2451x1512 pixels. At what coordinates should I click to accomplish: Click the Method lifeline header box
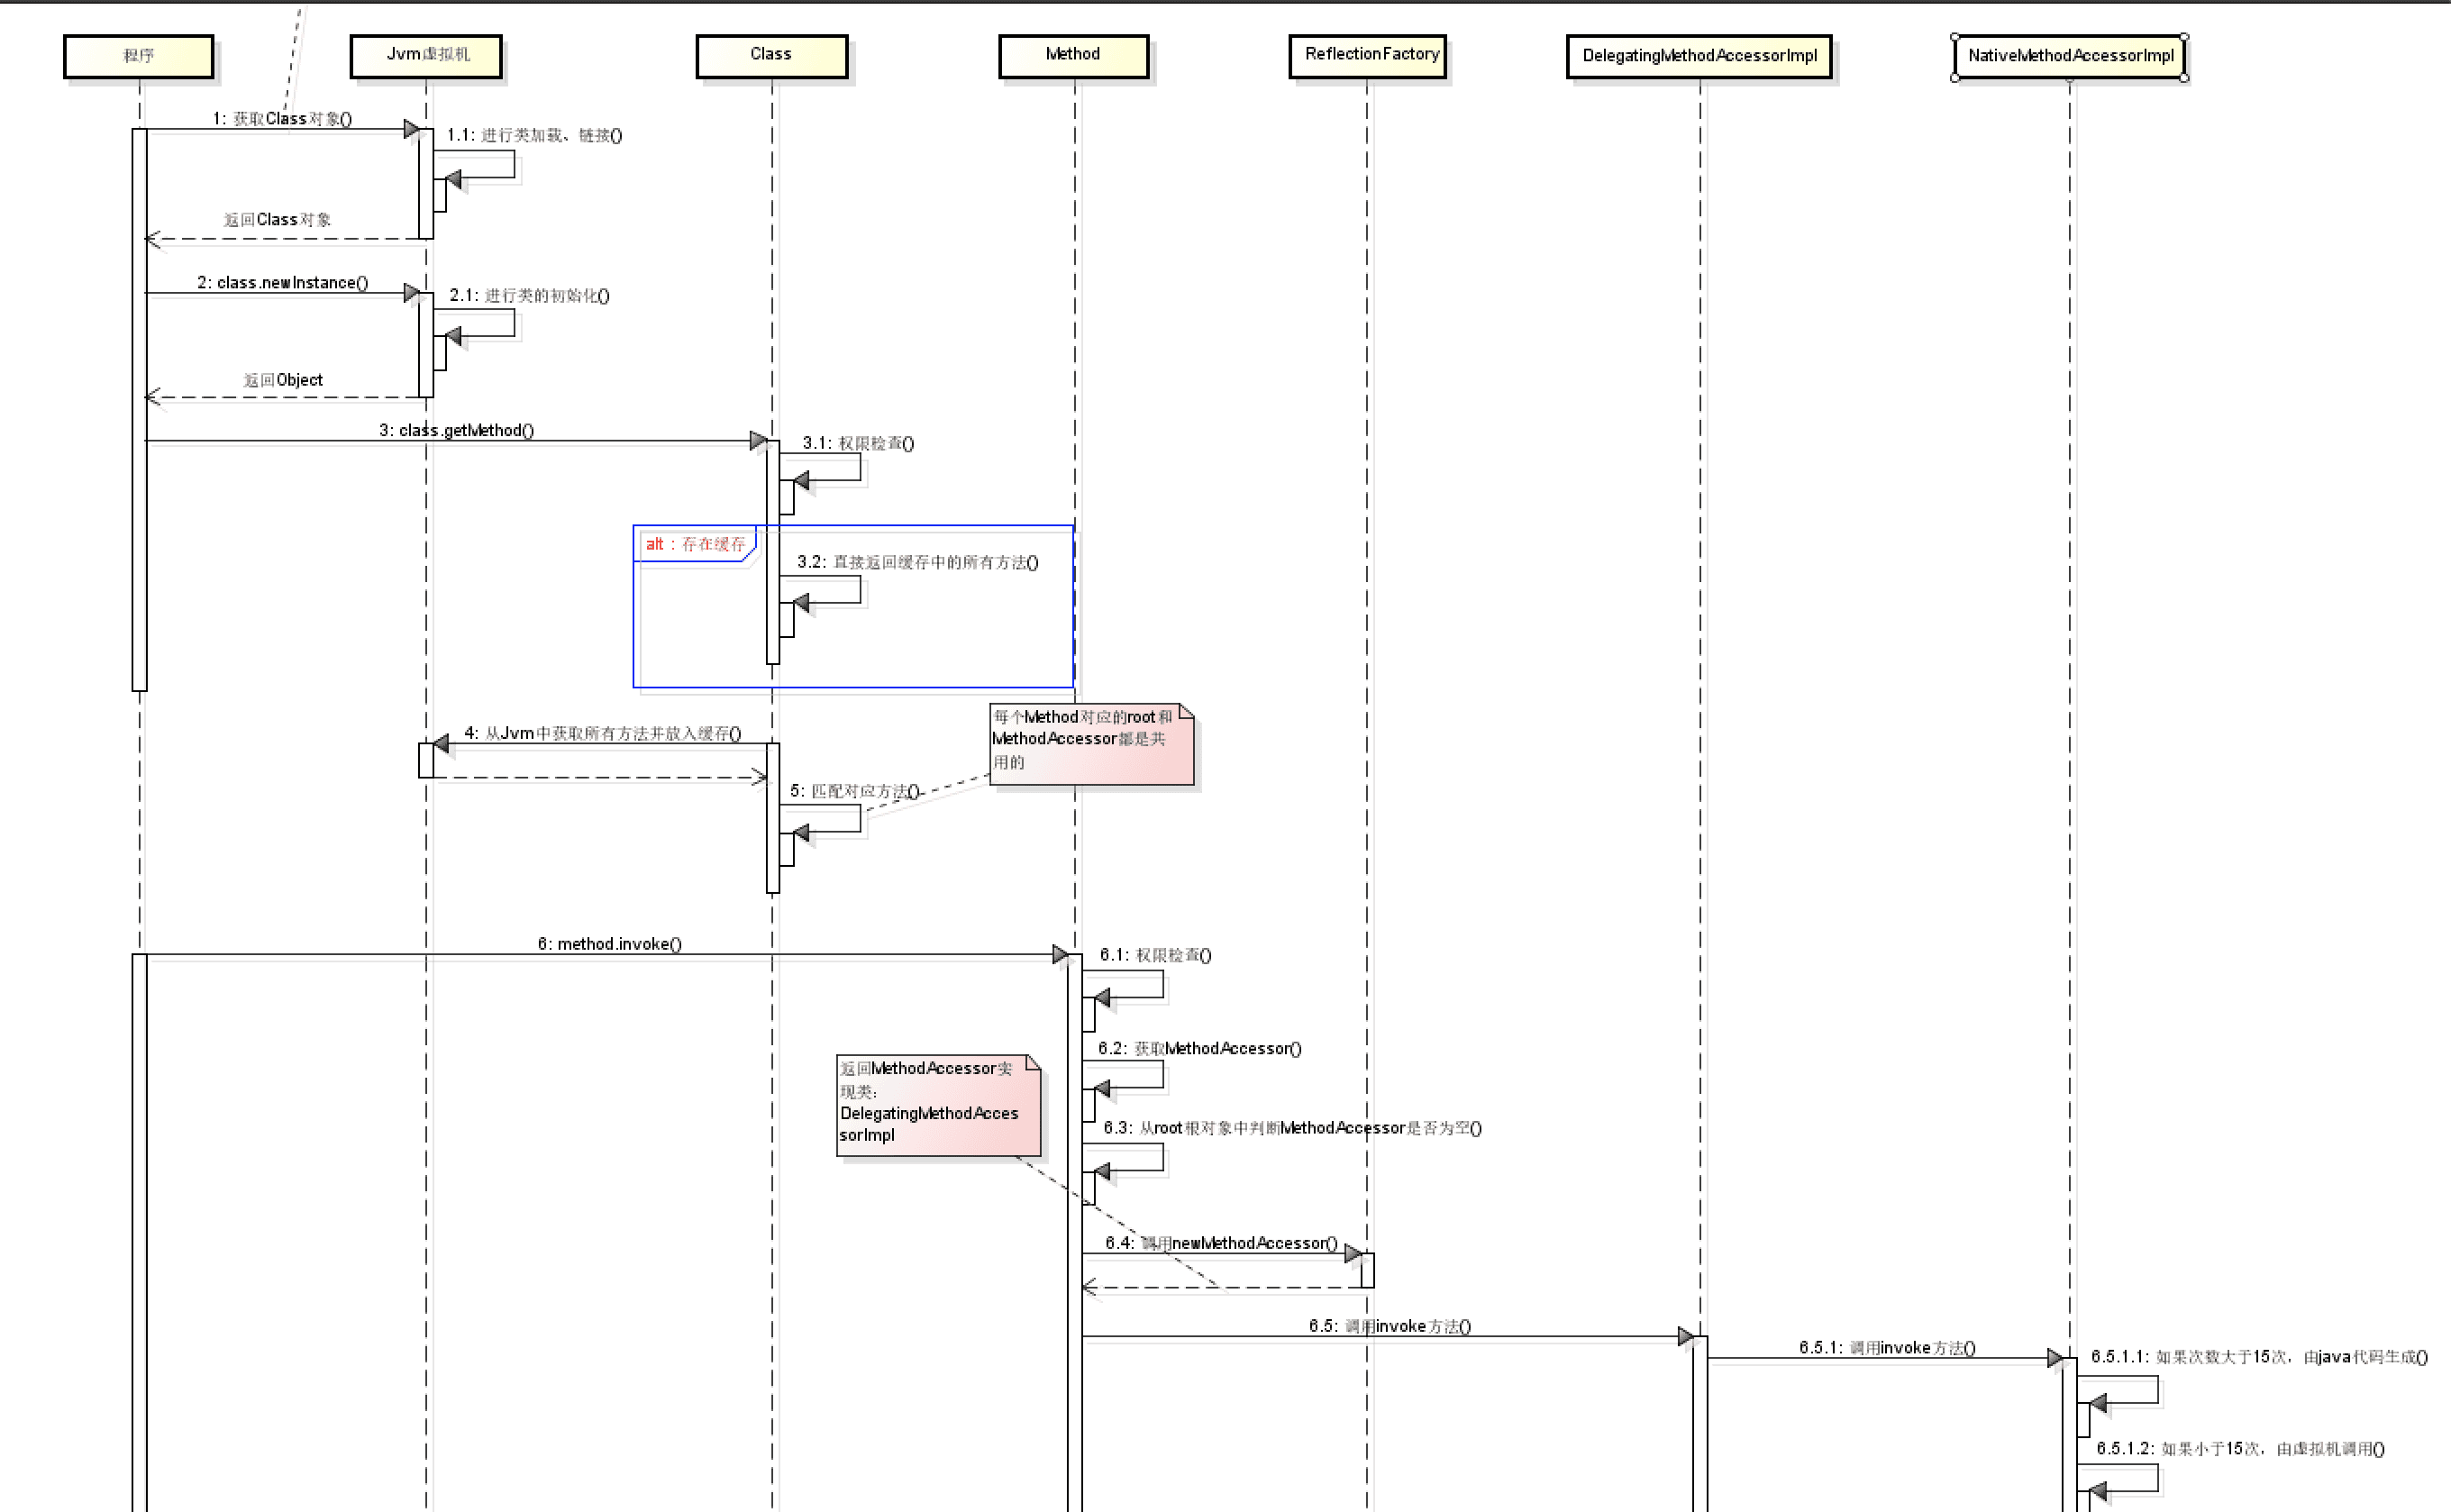pos(1073,56)
